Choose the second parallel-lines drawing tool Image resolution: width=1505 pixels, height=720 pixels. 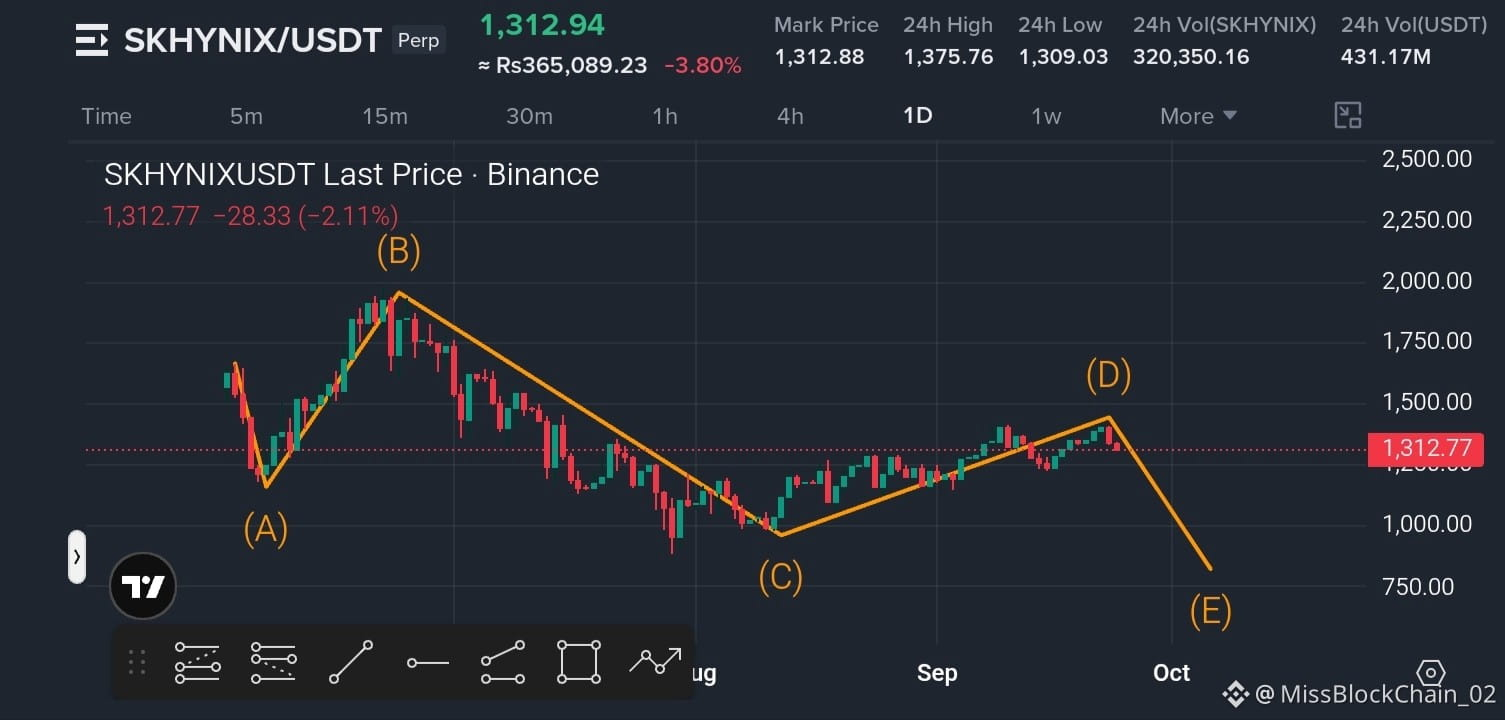(x=273, y=662)
